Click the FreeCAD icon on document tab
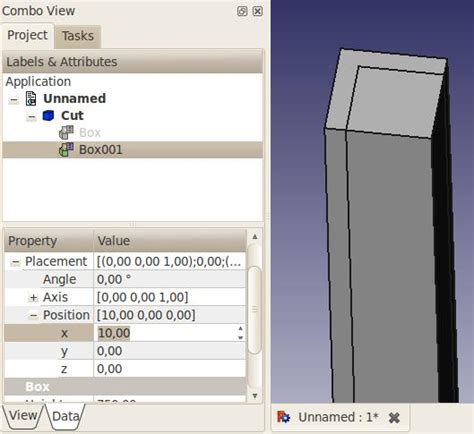 coord(283,417)
